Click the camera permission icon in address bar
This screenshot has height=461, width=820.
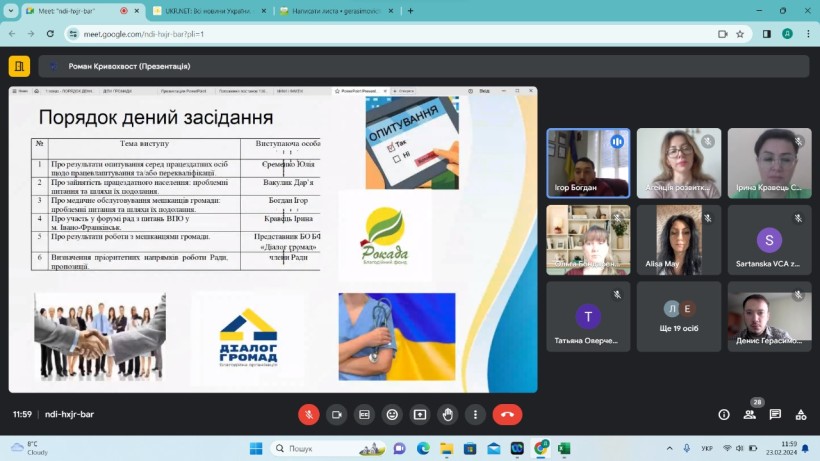(723, 34)
